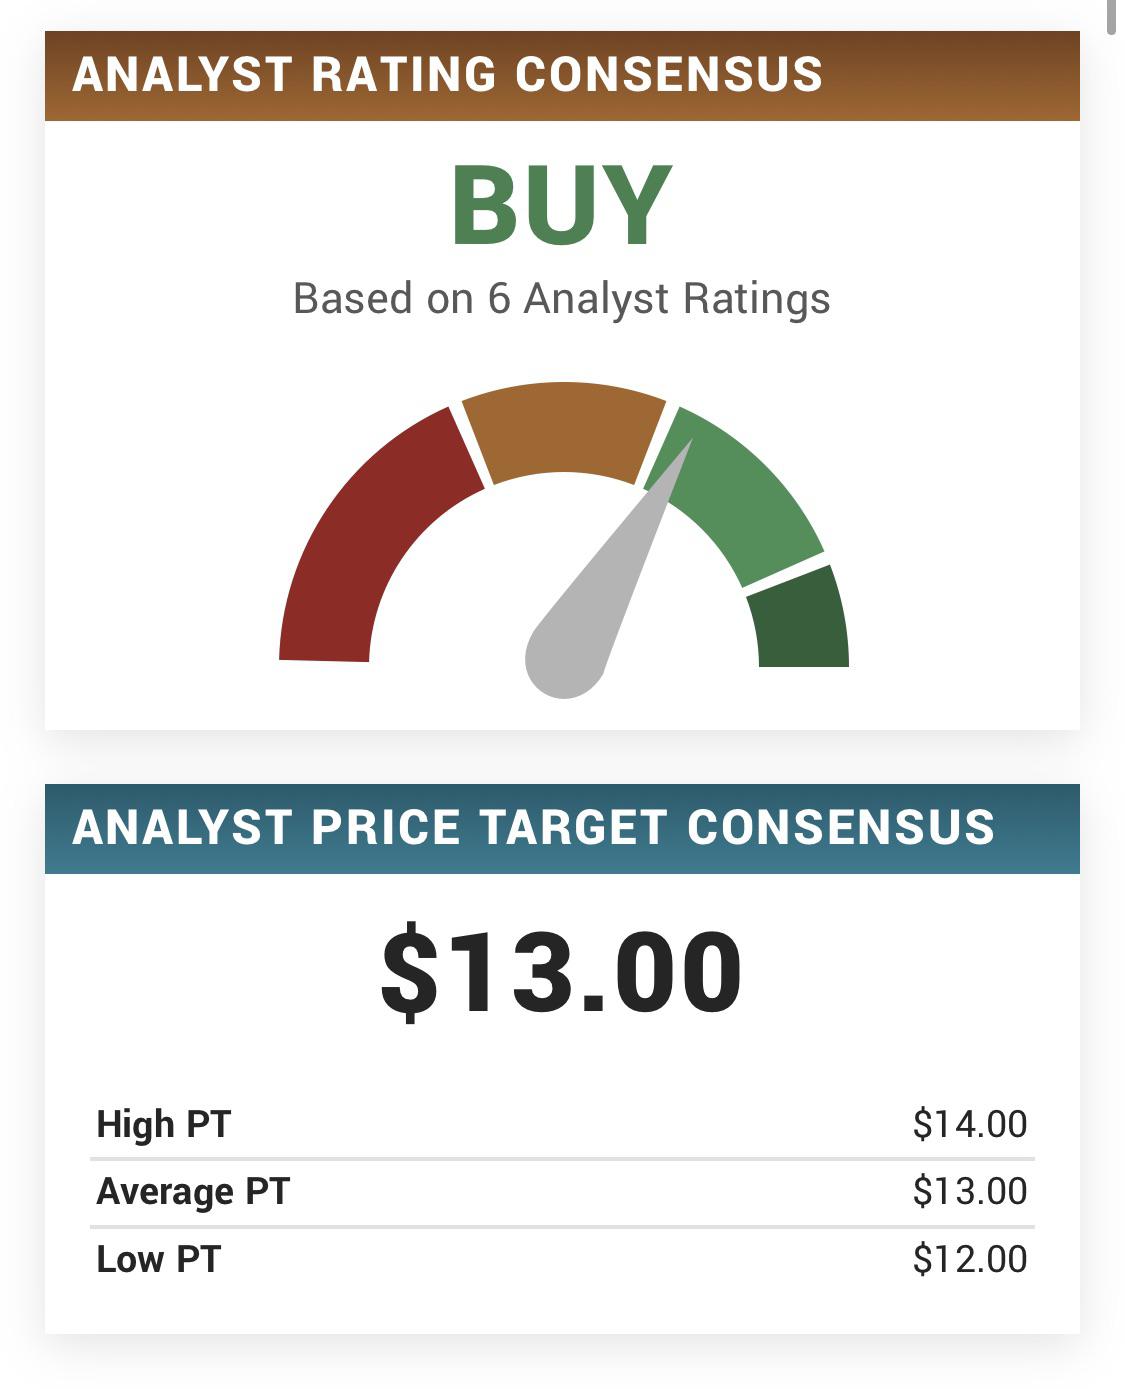The width and height of the screenshot is (1125, 1389).
Task: Click the 'Based on 6 Analyst Ratings' text
Action: (x=561, y=299)
